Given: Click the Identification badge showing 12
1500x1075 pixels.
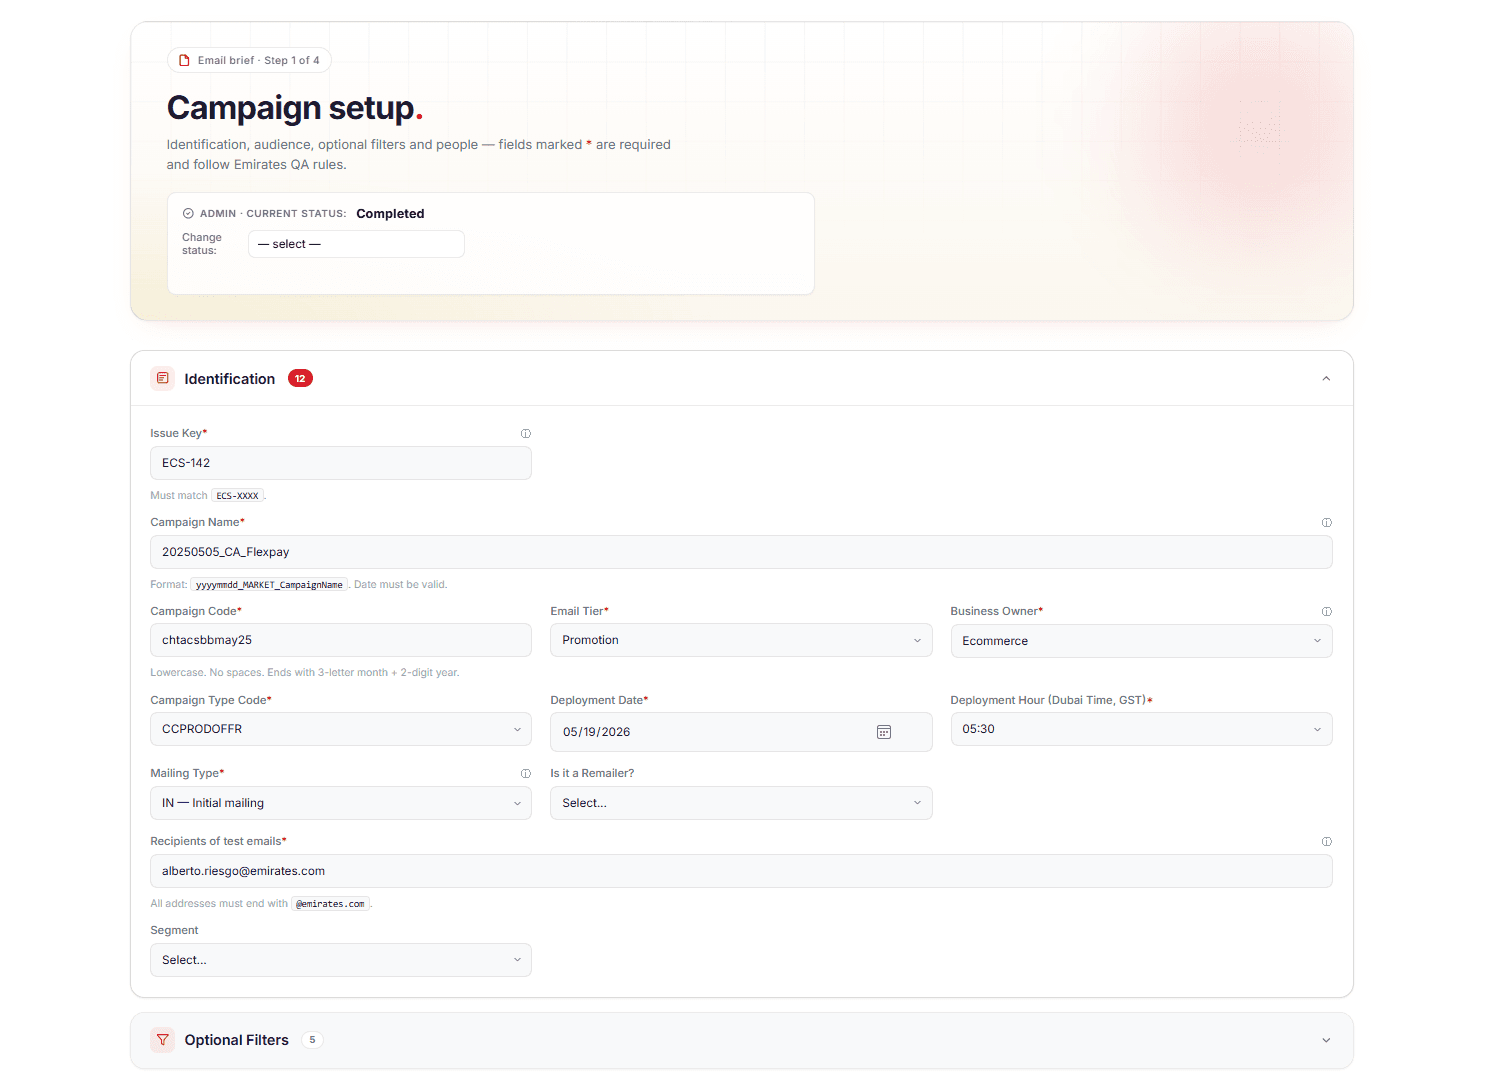Looking at the screenshot, I should click(300, 378).
